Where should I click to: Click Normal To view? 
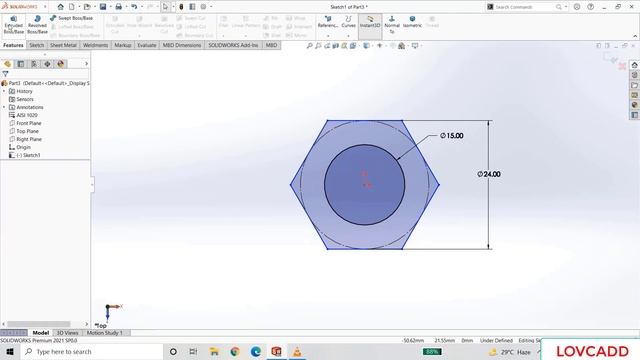pos(392,25)
